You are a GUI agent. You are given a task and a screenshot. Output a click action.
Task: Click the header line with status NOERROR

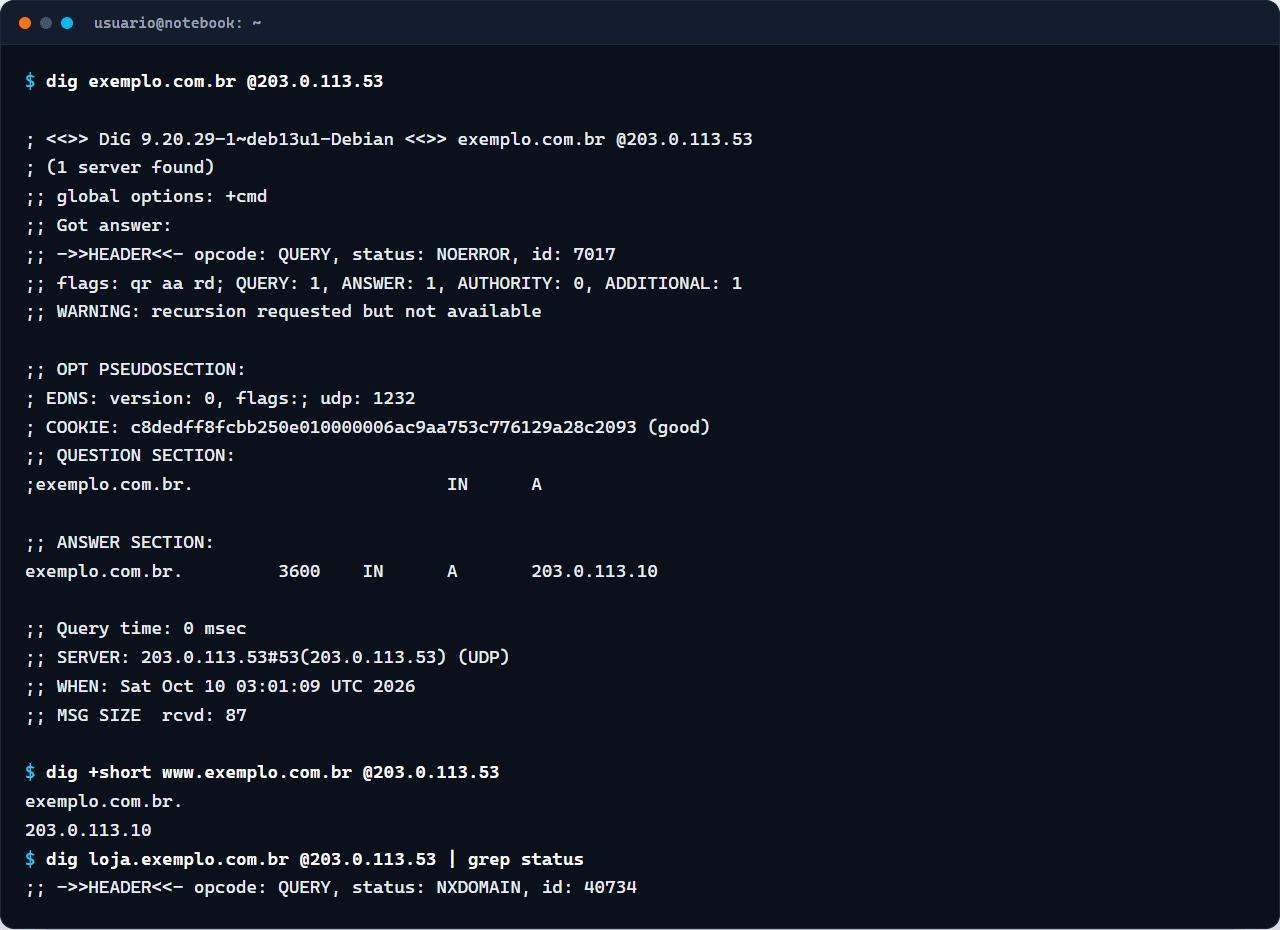click(320, 254)
